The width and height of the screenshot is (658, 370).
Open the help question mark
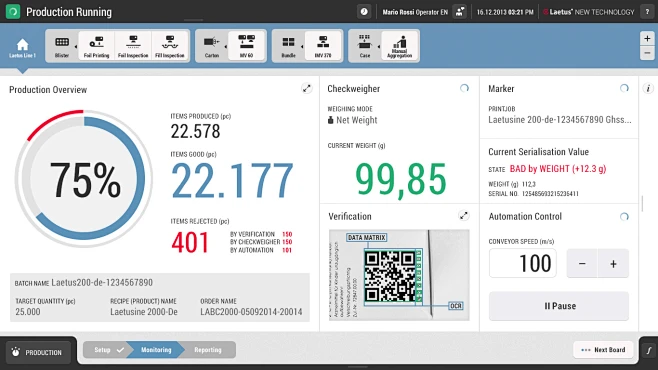click(x=647, y=12)
